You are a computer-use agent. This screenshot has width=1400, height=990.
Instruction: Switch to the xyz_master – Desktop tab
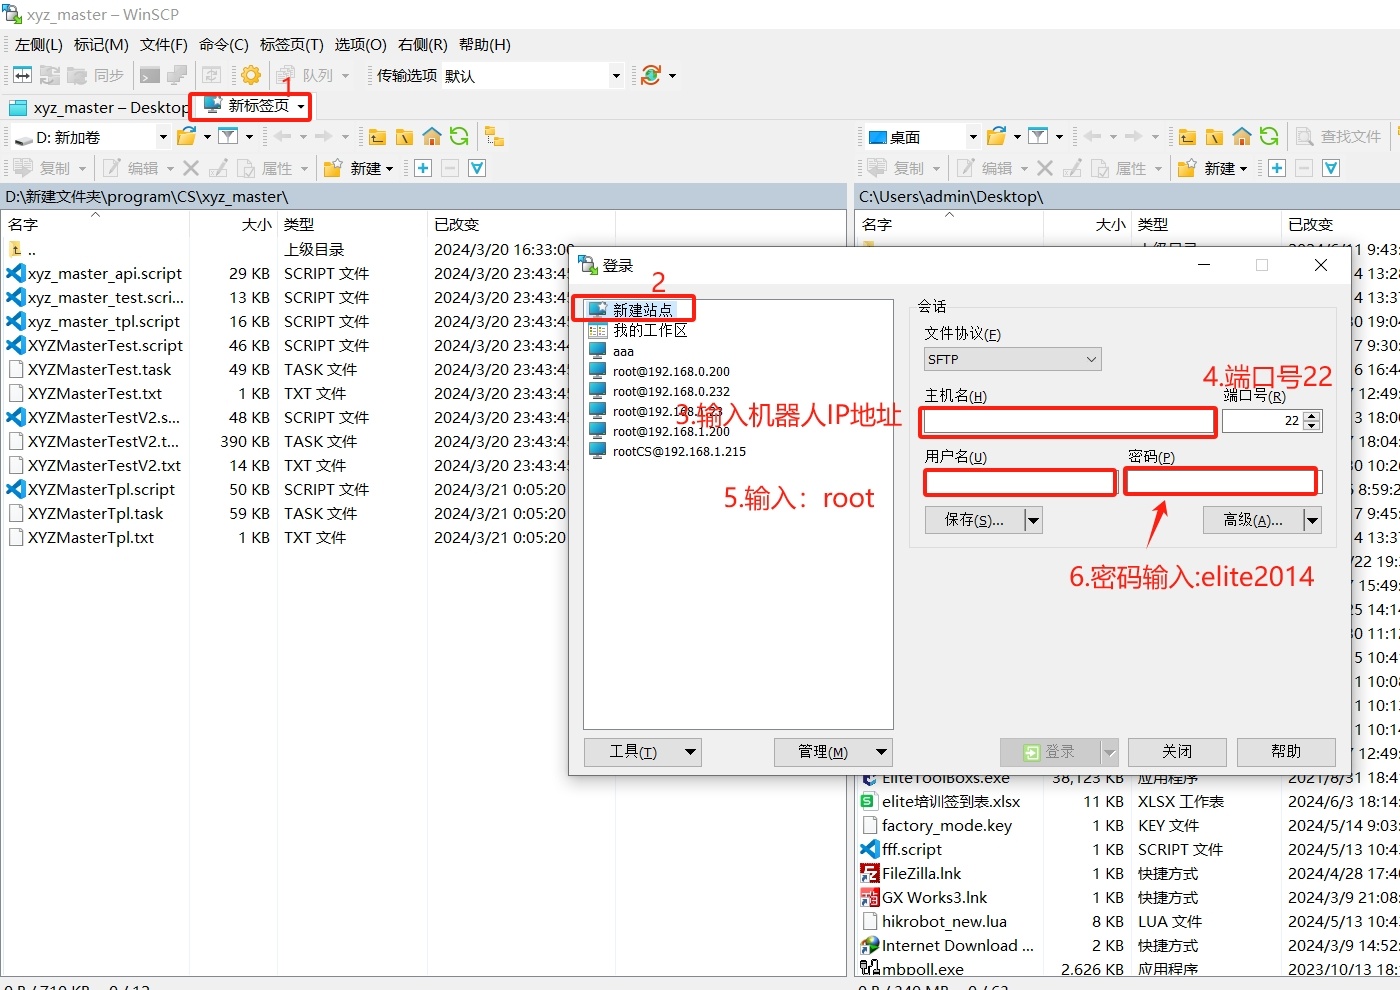[x=98, y=107]
